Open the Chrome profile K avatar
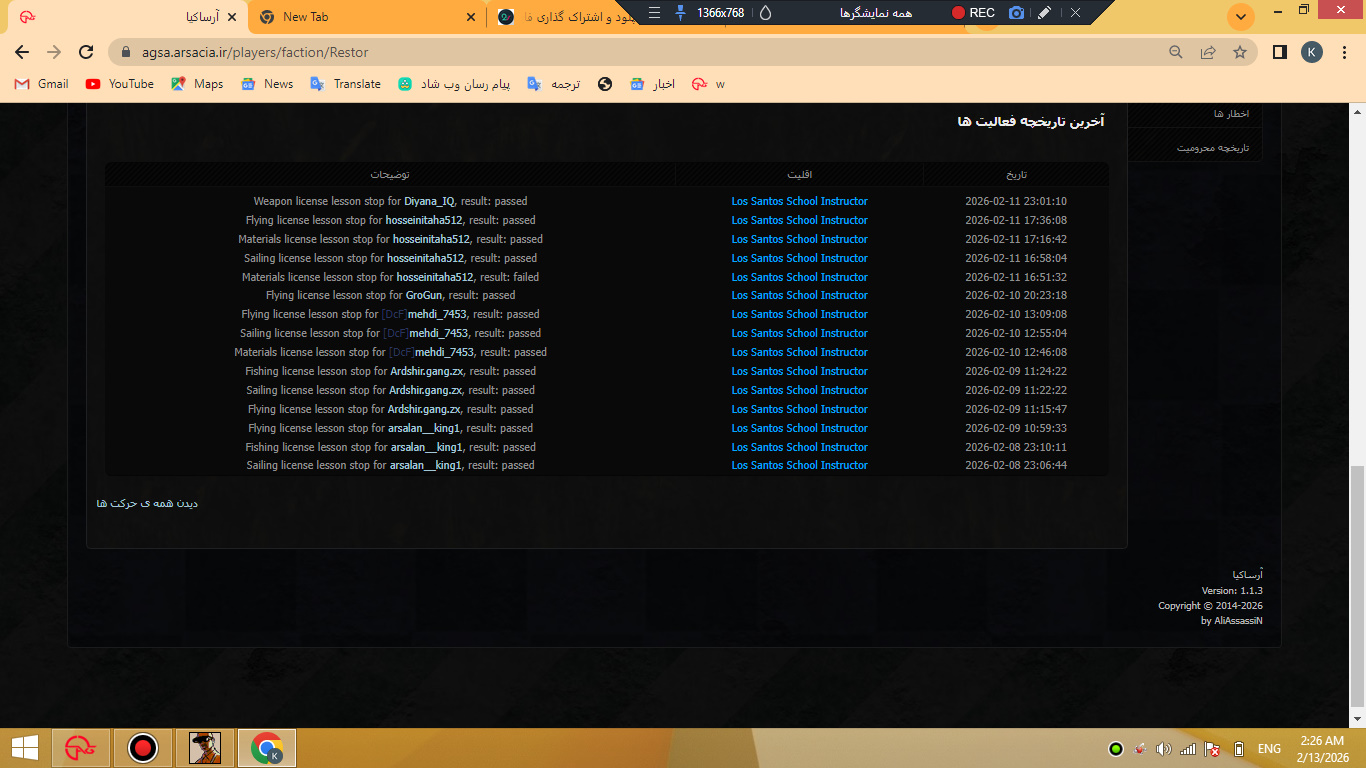Image resolution: width=1366 pixels, height=768 pixels. (1311, 52)
